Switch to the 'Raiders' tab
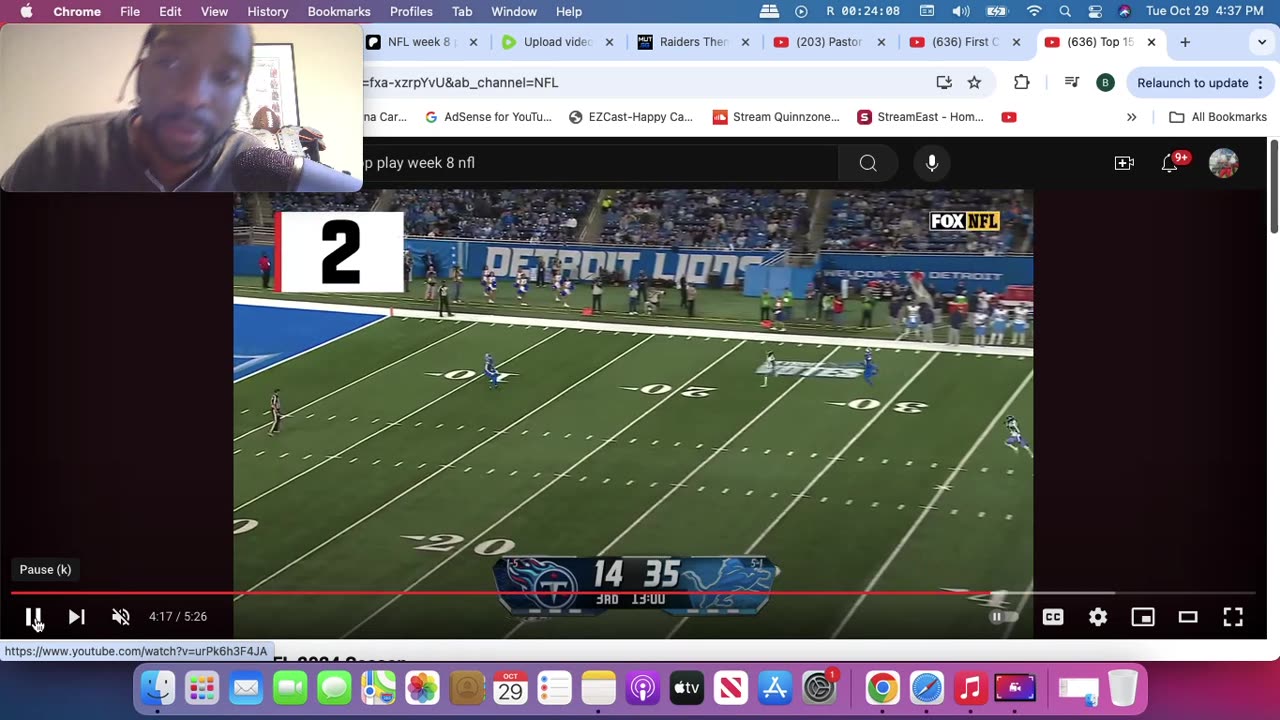This screenshot has height=720, width=1280. pyautogui.click(x=693, y=42)
